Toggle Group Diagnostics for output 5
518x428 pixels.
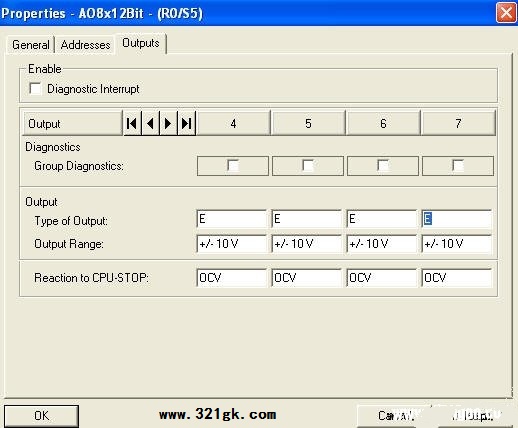pos(308,166)
